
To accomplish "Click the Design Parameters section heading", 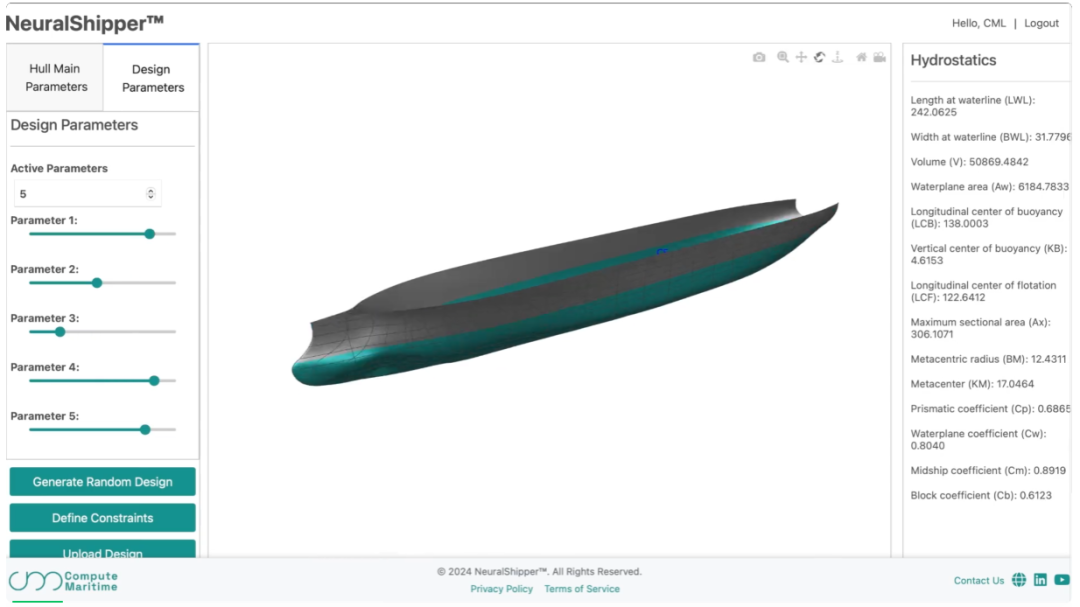I will [x=74, y=125].
